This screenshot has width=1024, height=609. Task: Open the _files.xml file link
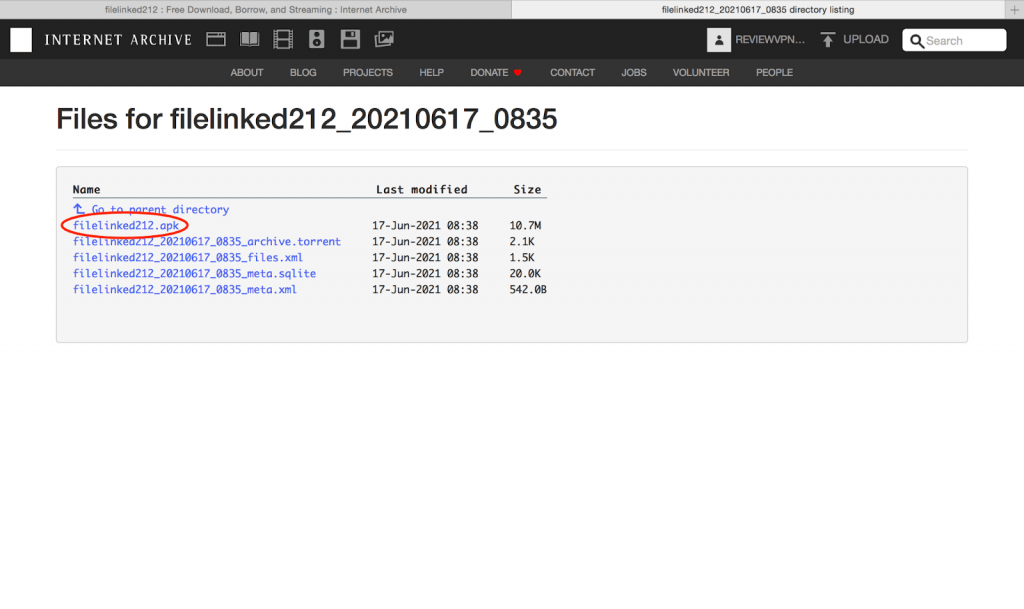[187, 257]
